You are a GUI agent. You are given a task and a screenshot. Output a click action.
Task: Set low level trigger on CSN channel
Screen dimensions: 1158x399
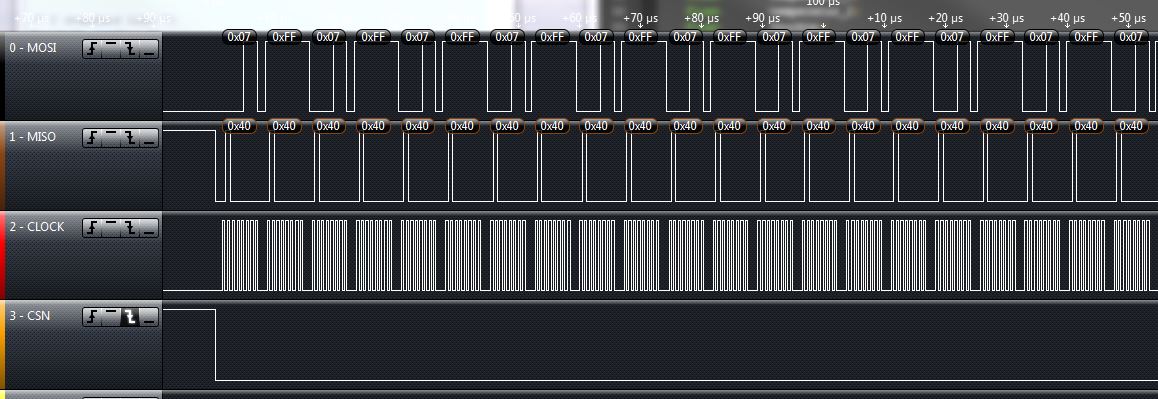point(149,318)
